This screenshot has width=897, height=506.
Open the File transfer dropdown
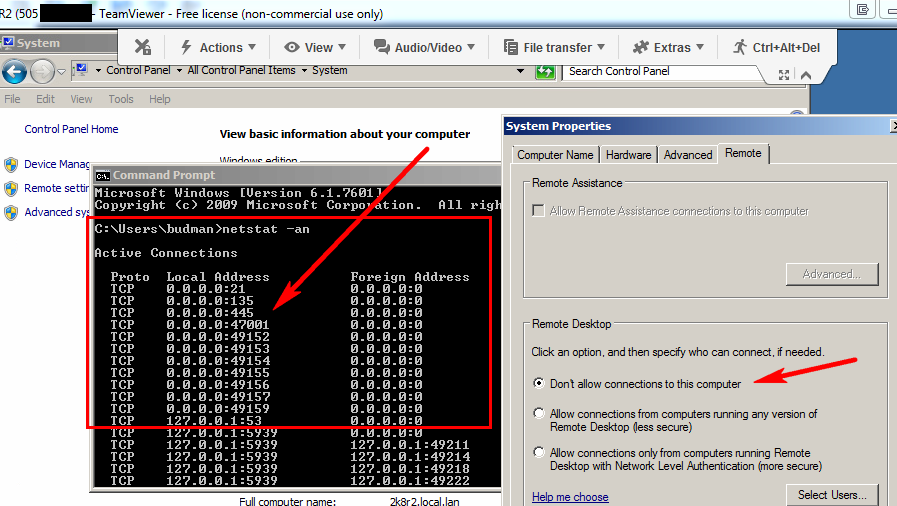click(554, 47)
